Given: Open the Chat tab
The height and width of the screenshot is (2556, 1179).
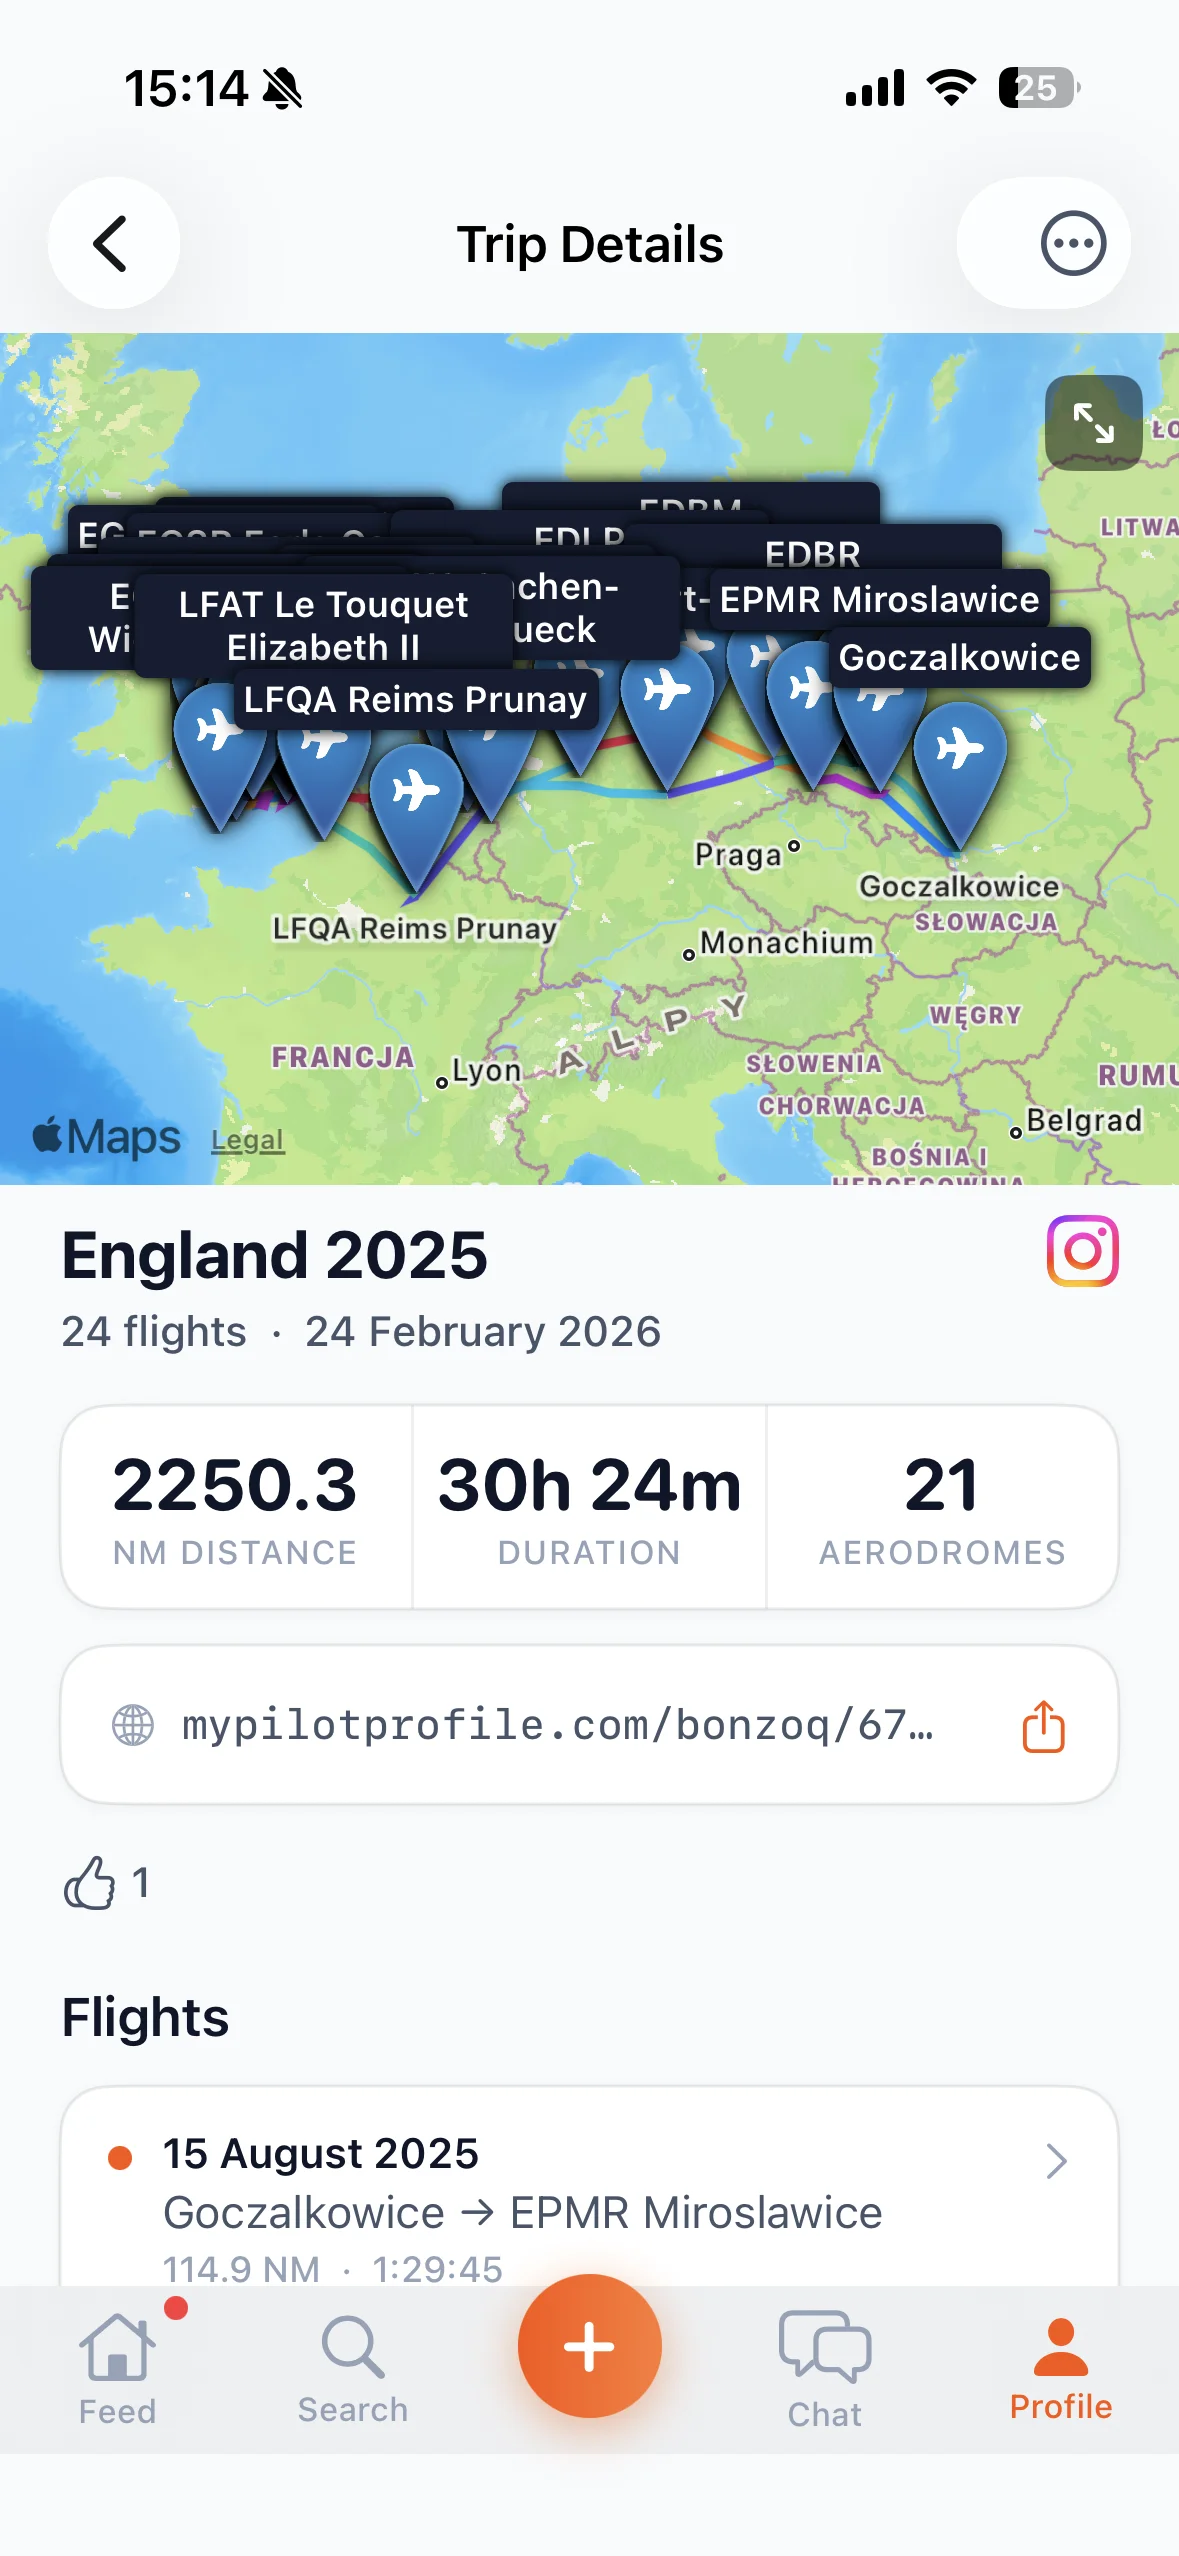Looking at the screenshot, I should coord(824,2368).
